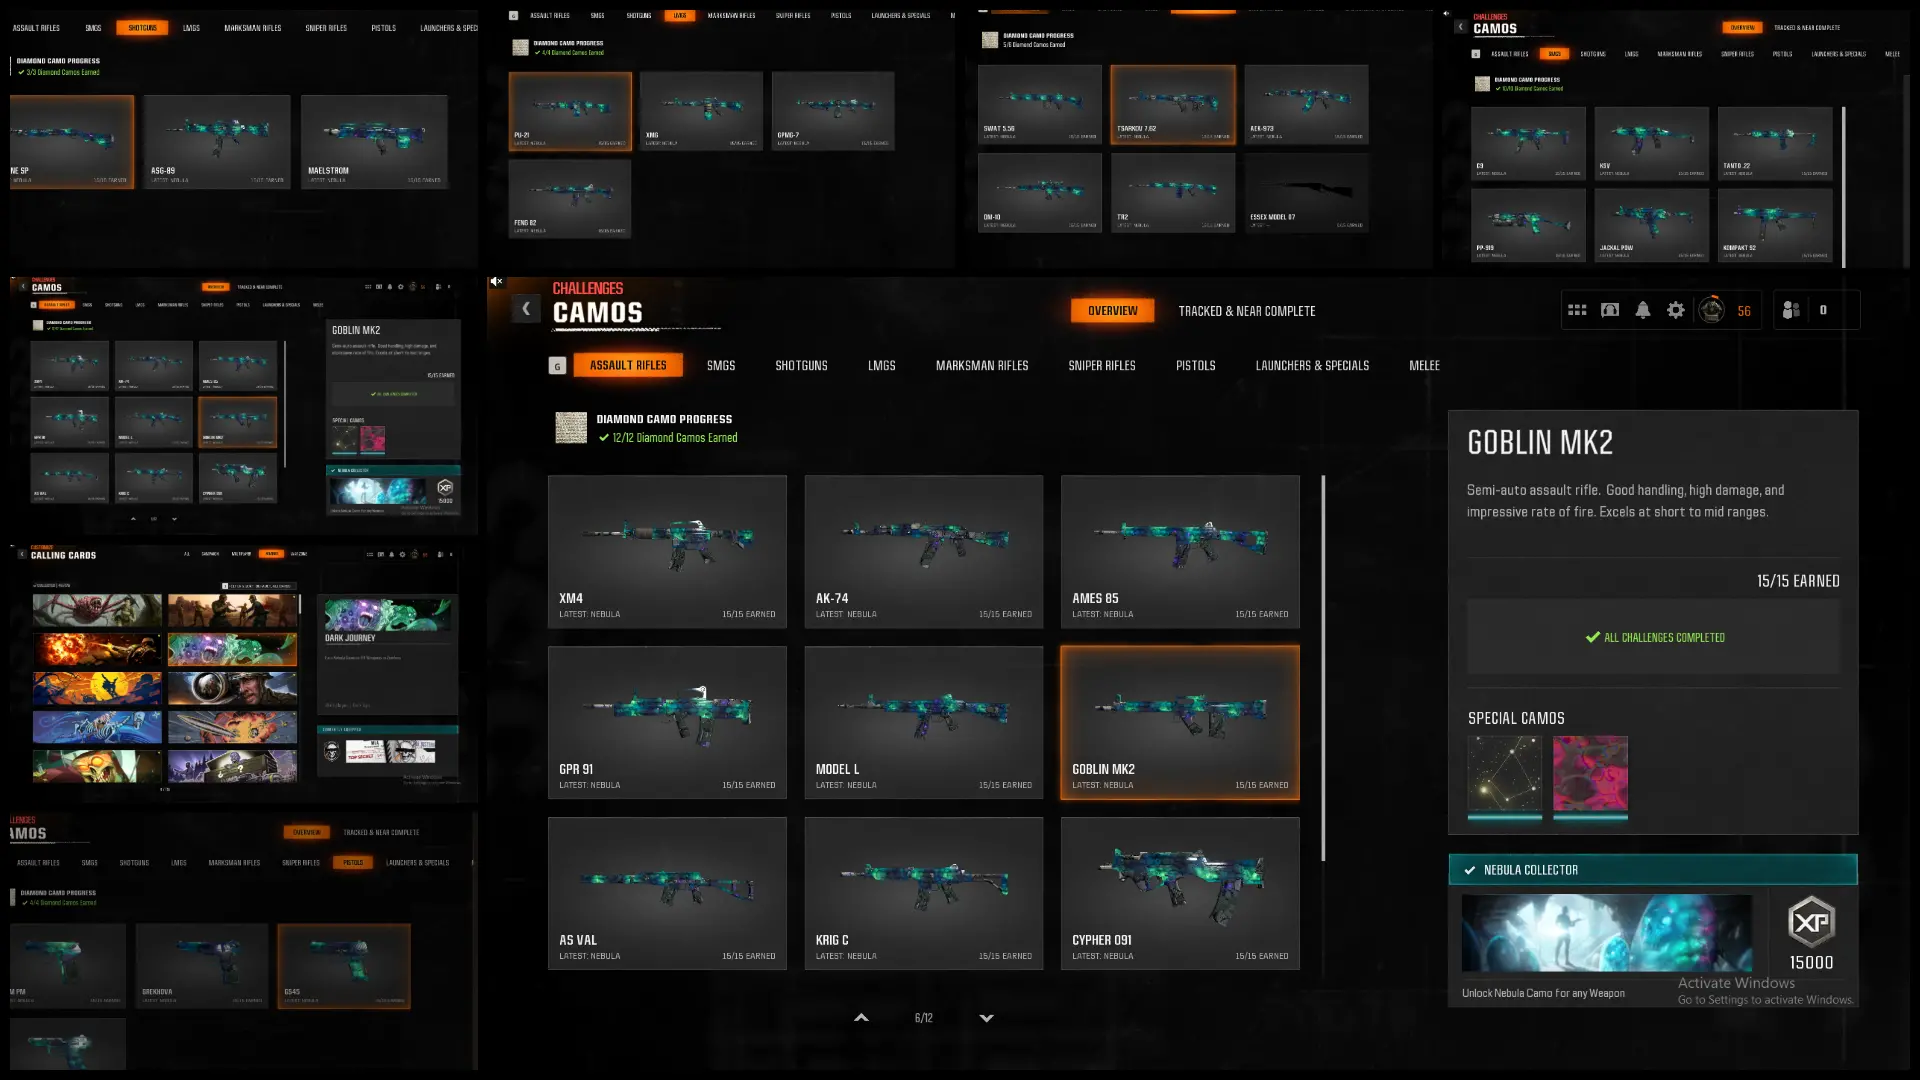
Task: Open the Melee tab in main panel
Action: coord(1424,366)
